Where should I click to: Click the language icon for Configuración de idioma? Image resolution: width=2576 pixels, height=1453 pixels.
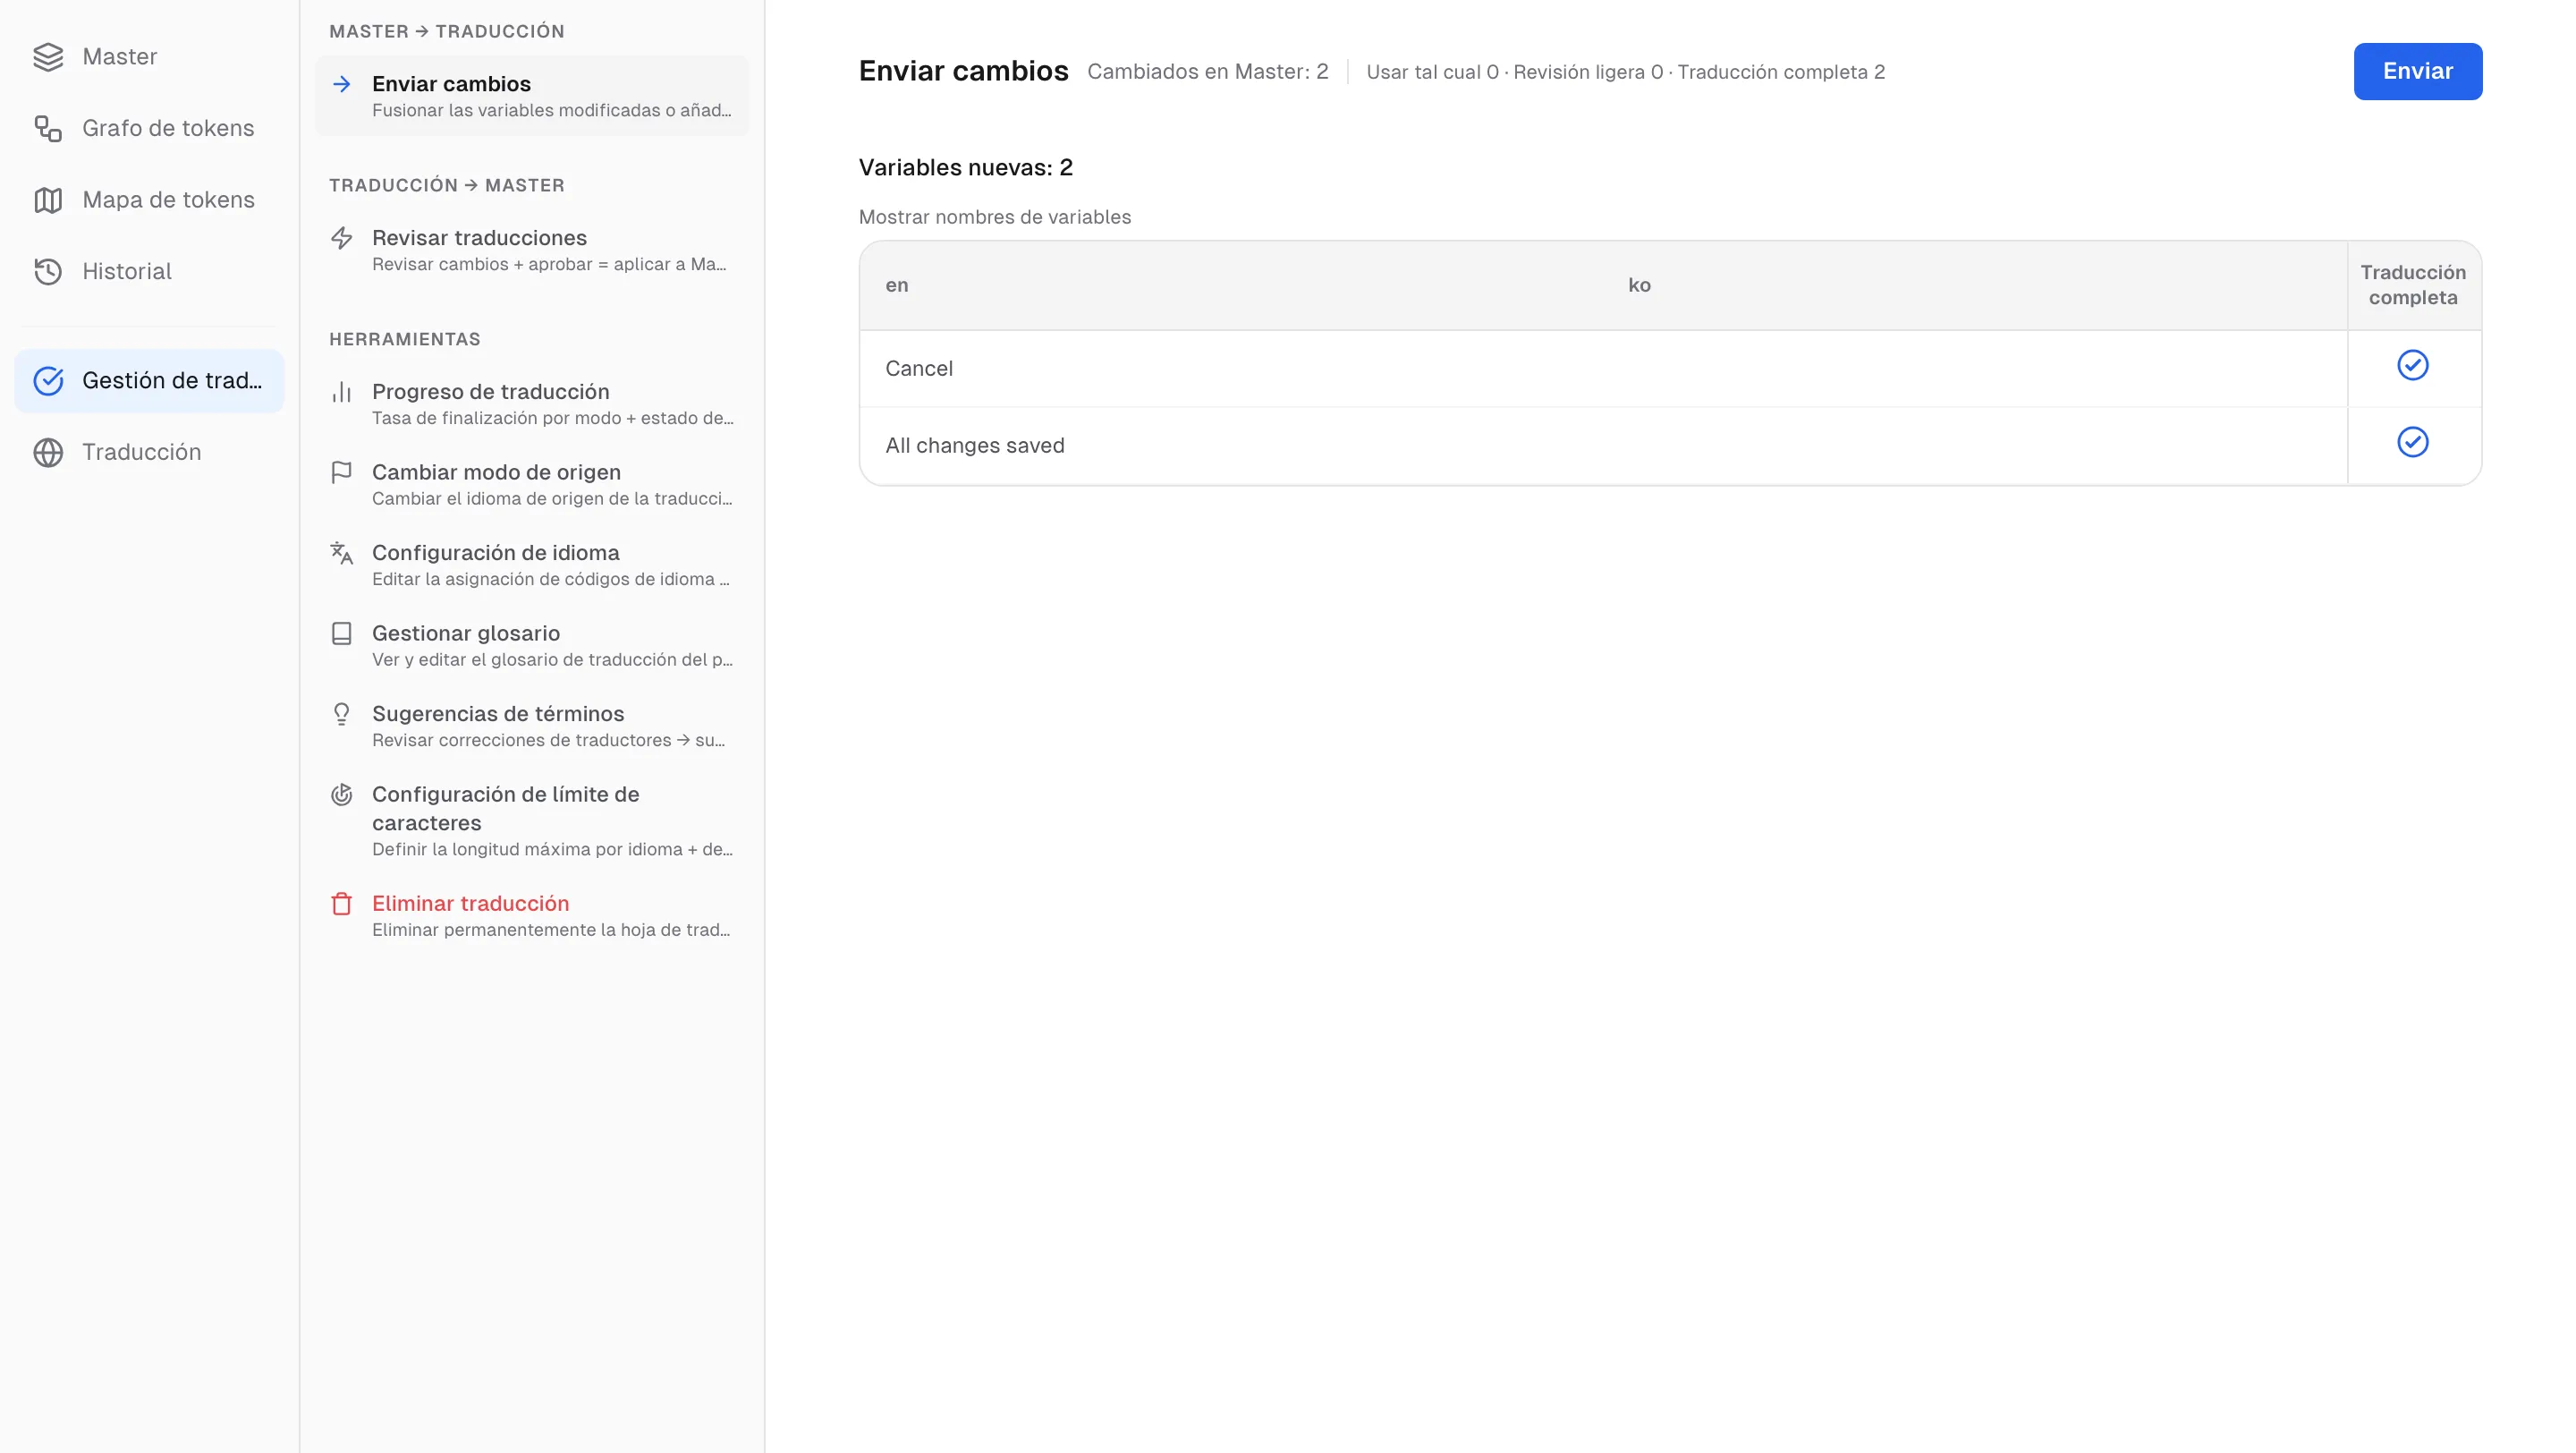click(x=342, y=553)
